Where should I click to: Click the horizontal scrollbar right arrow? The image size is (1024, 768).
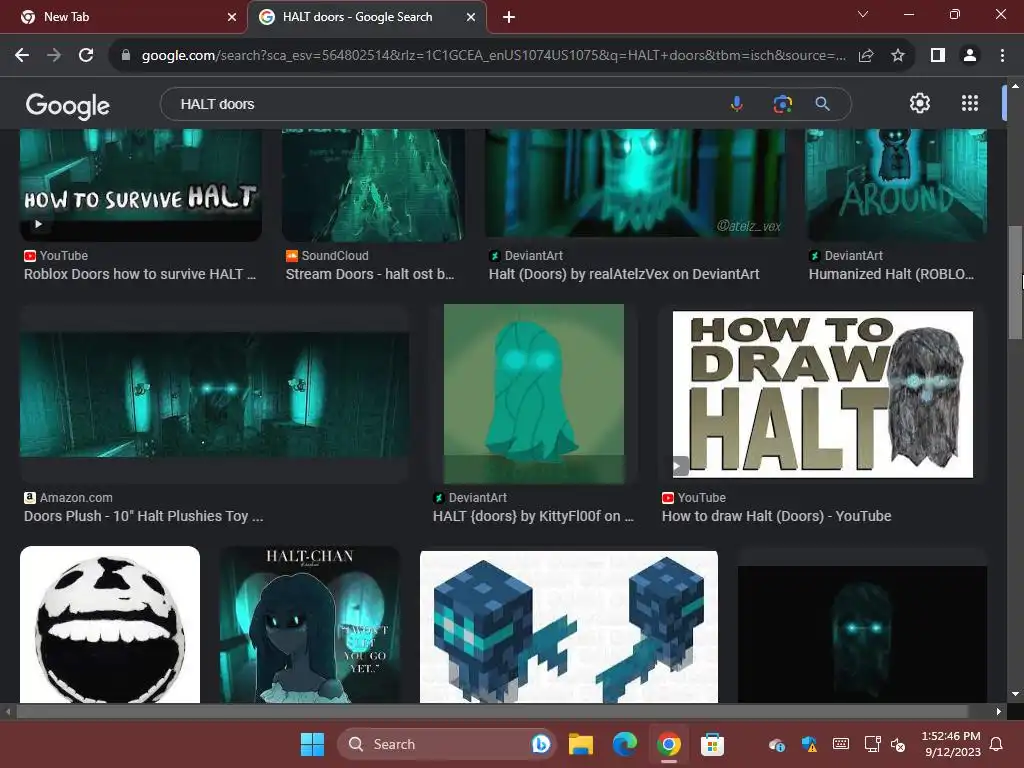(x=999, y=711)
